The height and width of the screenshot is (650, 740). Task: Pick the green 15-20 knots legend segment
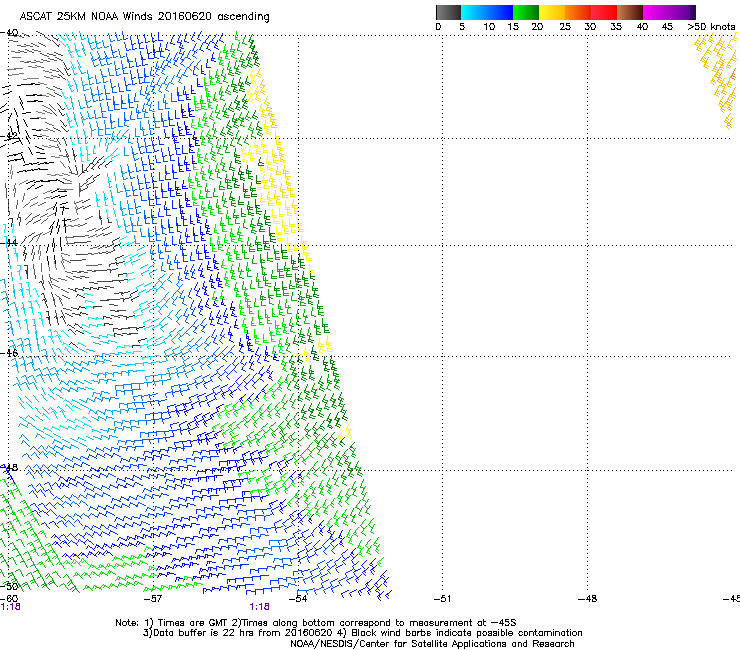click(x=526, y=13)
